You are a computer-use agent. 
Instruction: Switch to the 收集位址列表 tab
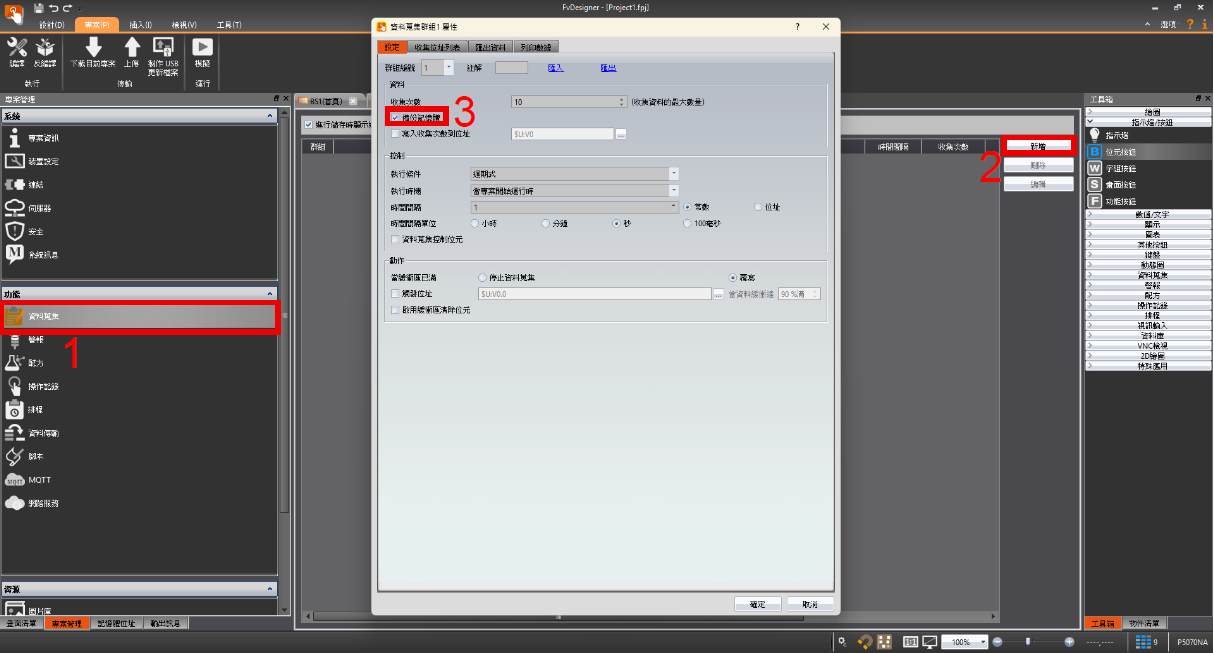[436, 46]
